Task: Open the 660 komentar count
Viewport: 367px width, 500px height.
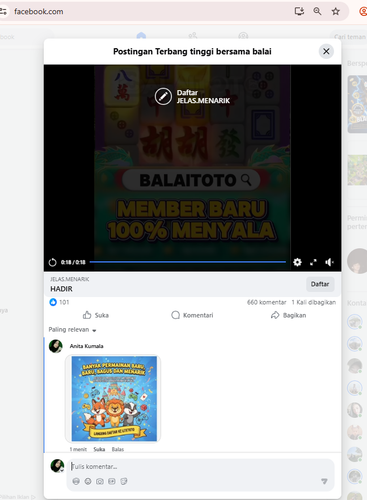Action: [266, 302]
